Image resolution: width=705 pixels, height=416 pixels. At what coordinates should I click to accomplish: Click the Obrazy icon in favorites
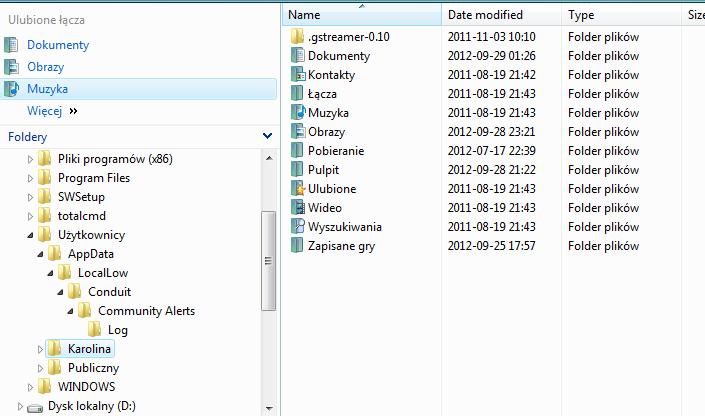pos(11,67)
